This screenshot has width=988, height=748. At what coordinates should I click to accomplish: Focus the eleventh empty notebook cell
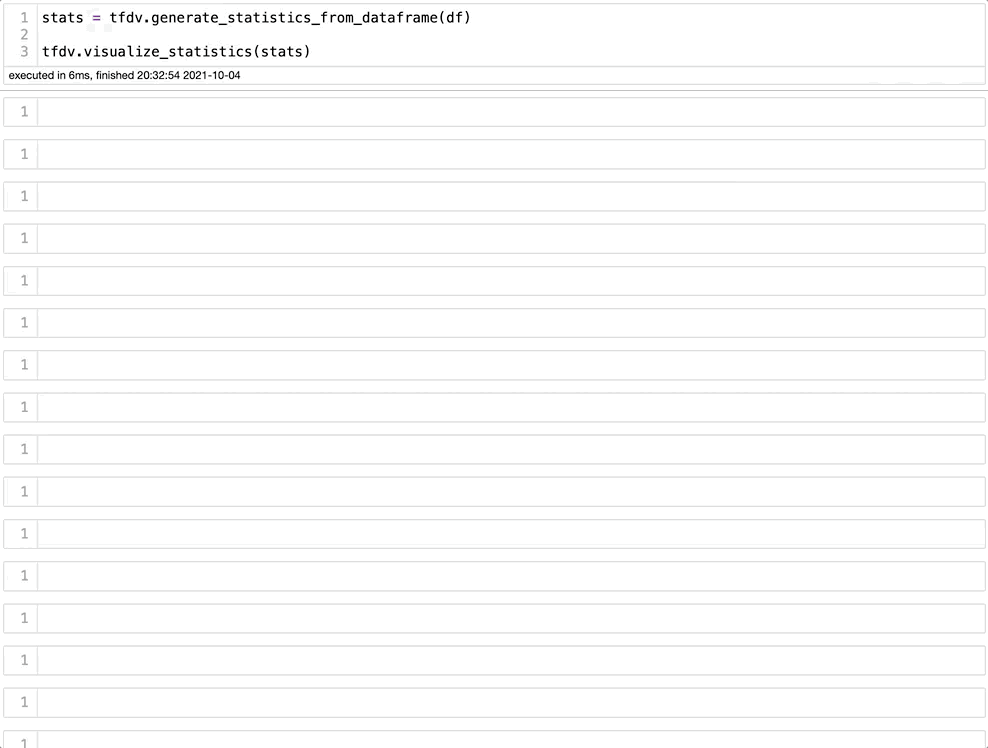510,534
